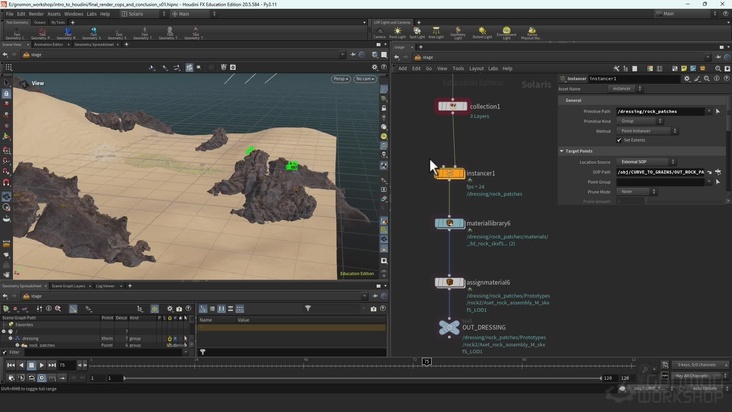732x412 pixels.
Task: Go back in the scene view path
Action: pyautogui.click(x=5, y=55)
